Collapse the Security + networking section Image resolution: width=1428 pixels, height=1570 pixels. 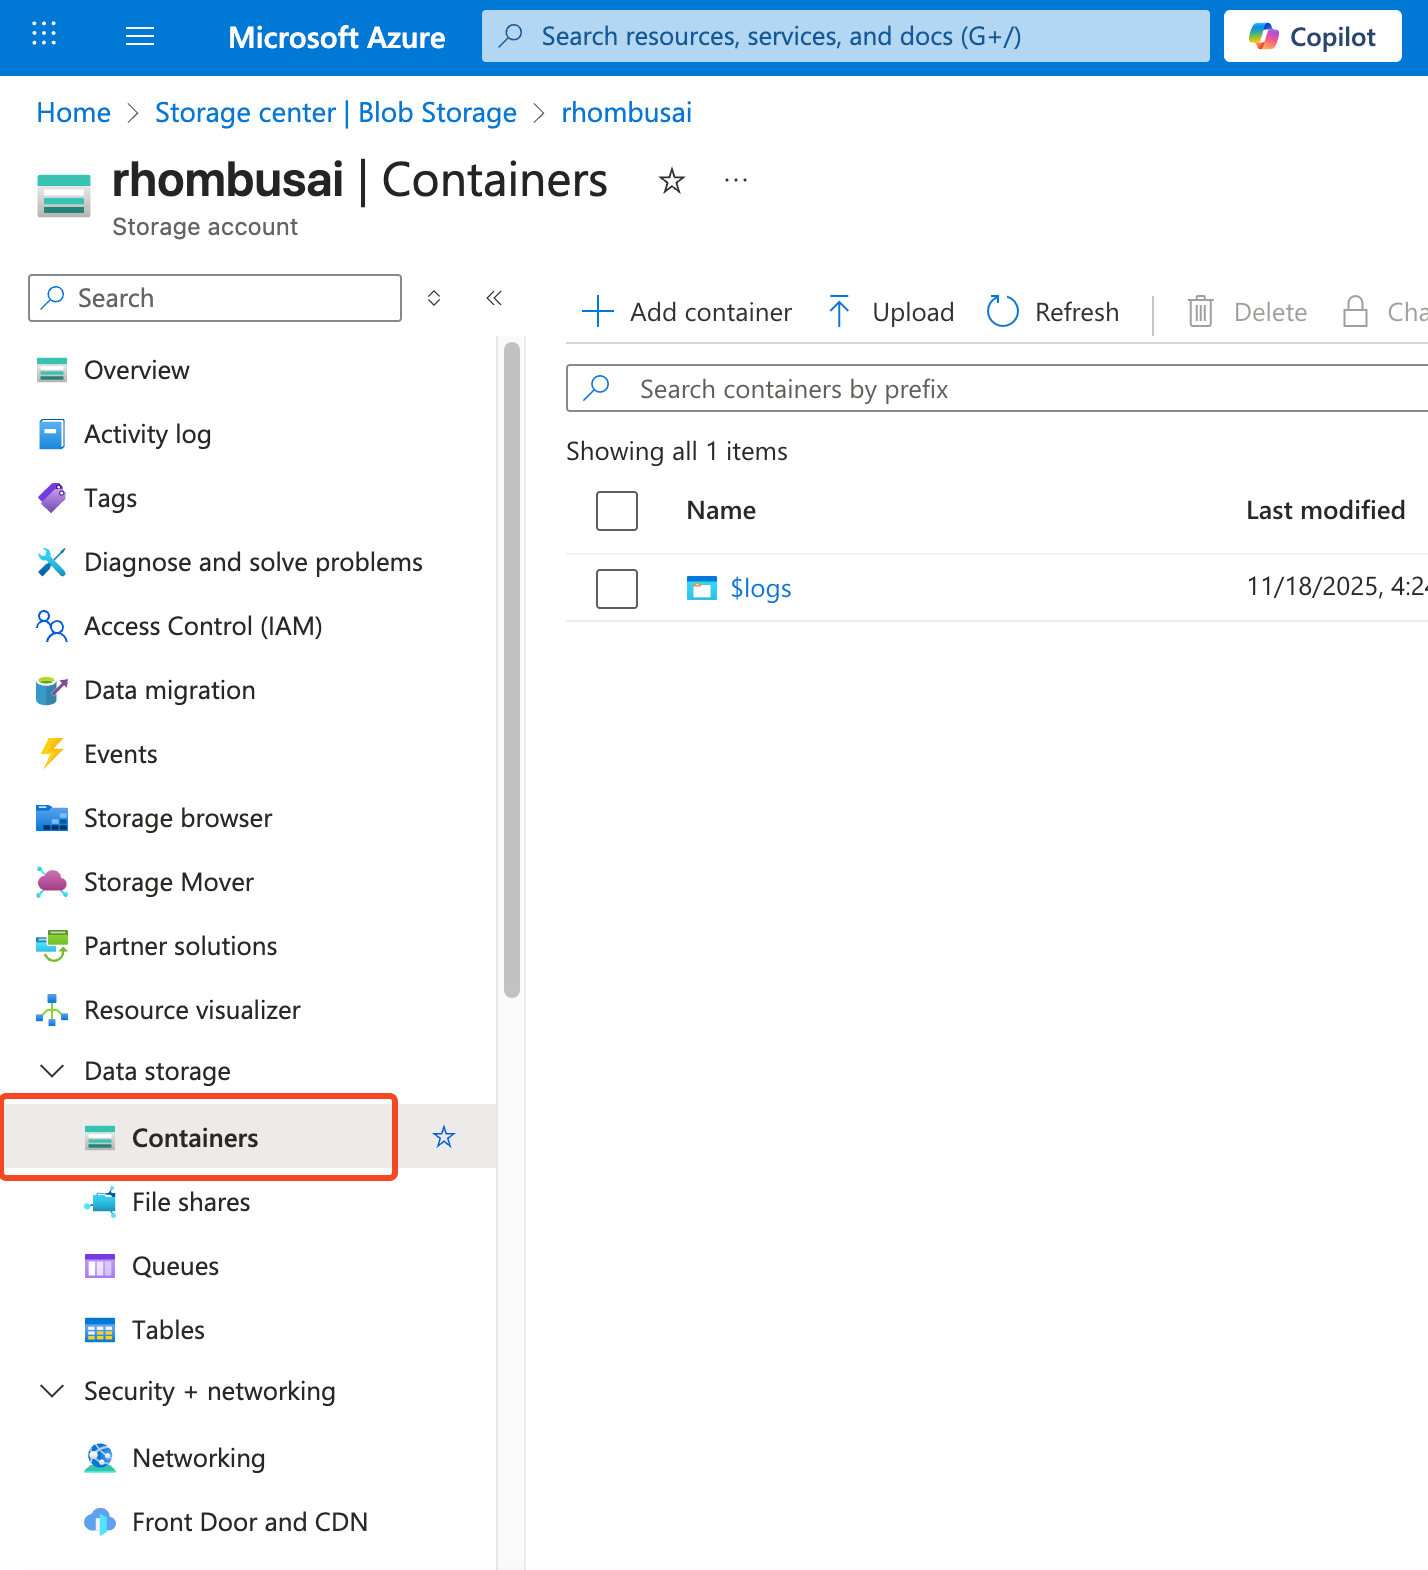(52, 1391)
